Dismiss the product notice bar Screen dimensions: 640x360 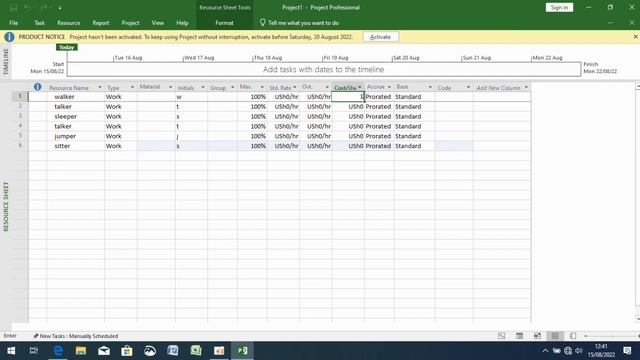tap(635, 37)
